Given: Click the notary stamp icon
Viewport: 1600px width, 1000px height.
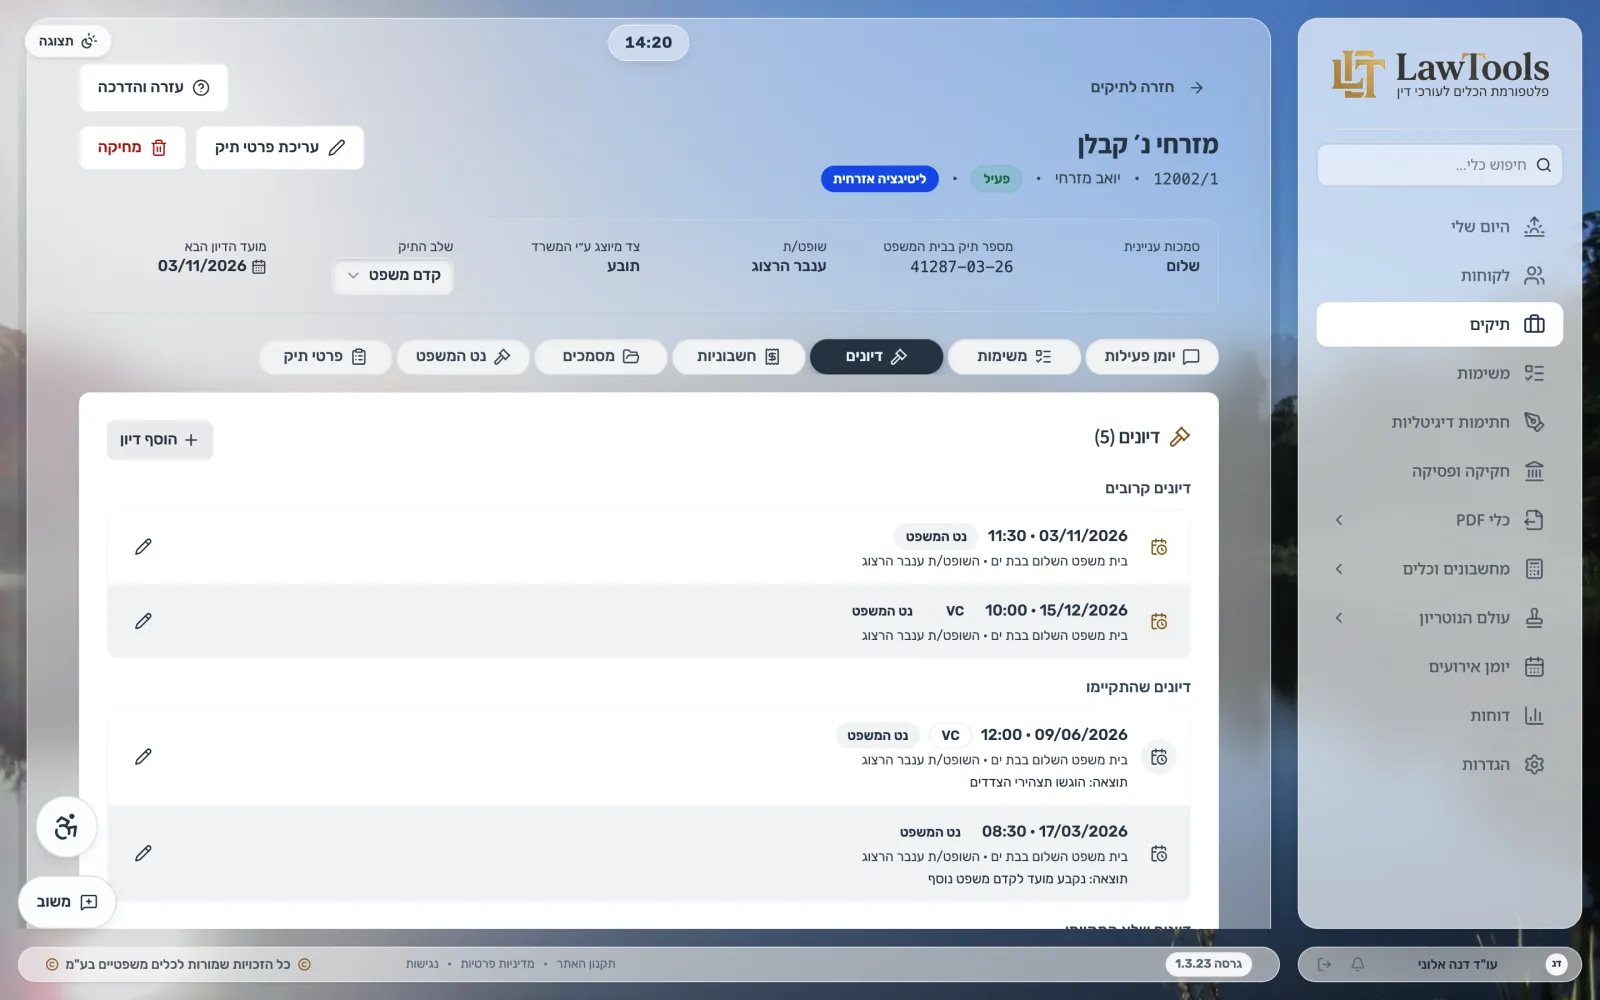Looking at the screenshot, I should pos(1534,618).
